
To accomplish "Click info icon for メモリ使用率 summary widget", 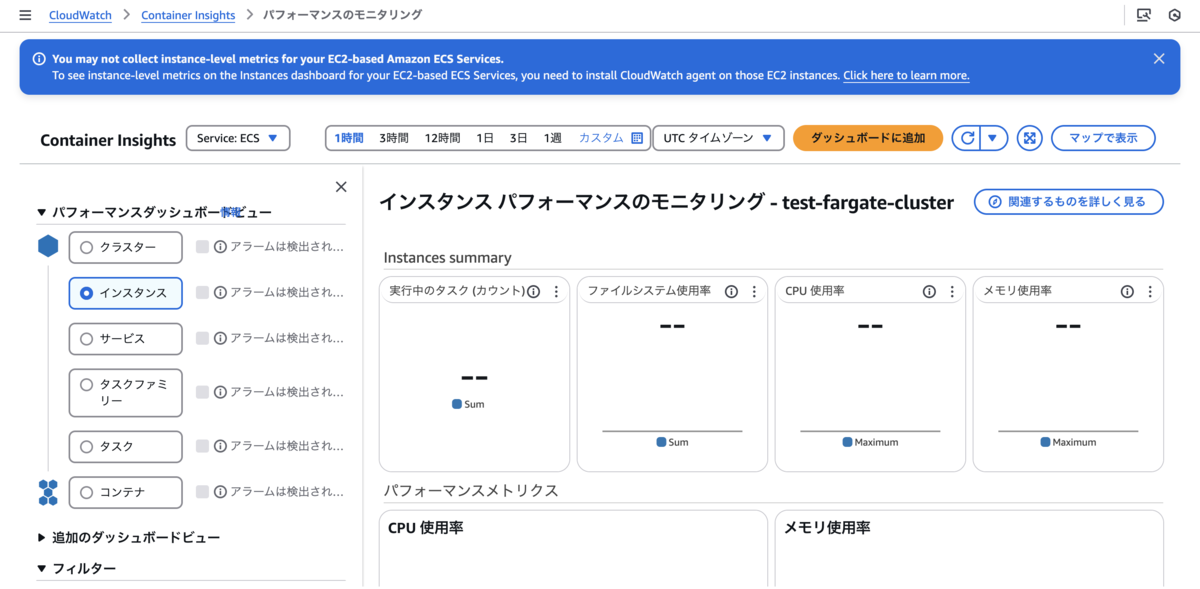I will [1127, 292].
